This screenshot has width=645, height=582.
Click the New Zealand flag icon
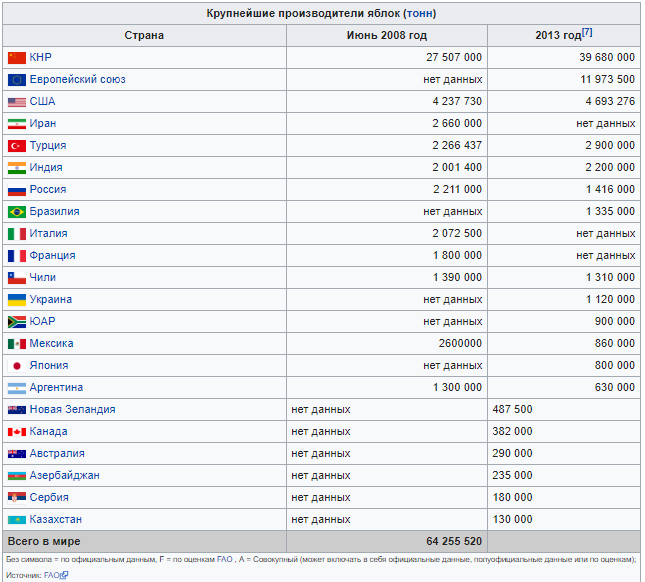(17, 410)
